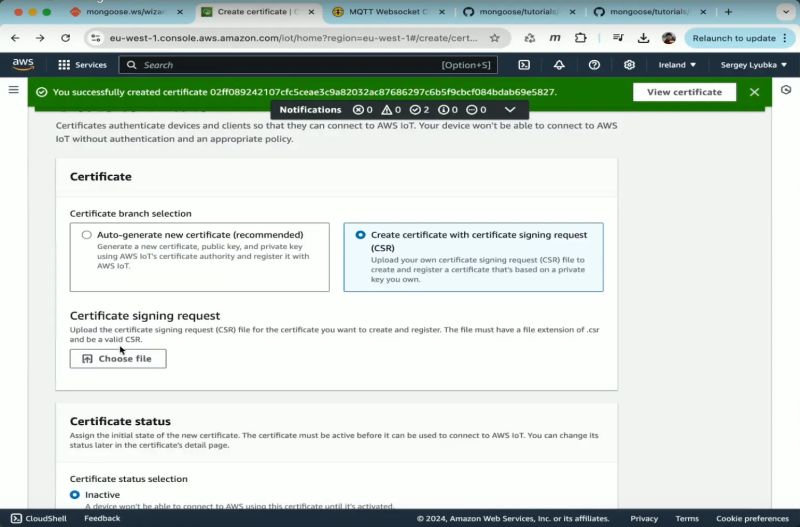The image size is (800, 527).
Task: Click Relaunch to update button
Action: 734,38
